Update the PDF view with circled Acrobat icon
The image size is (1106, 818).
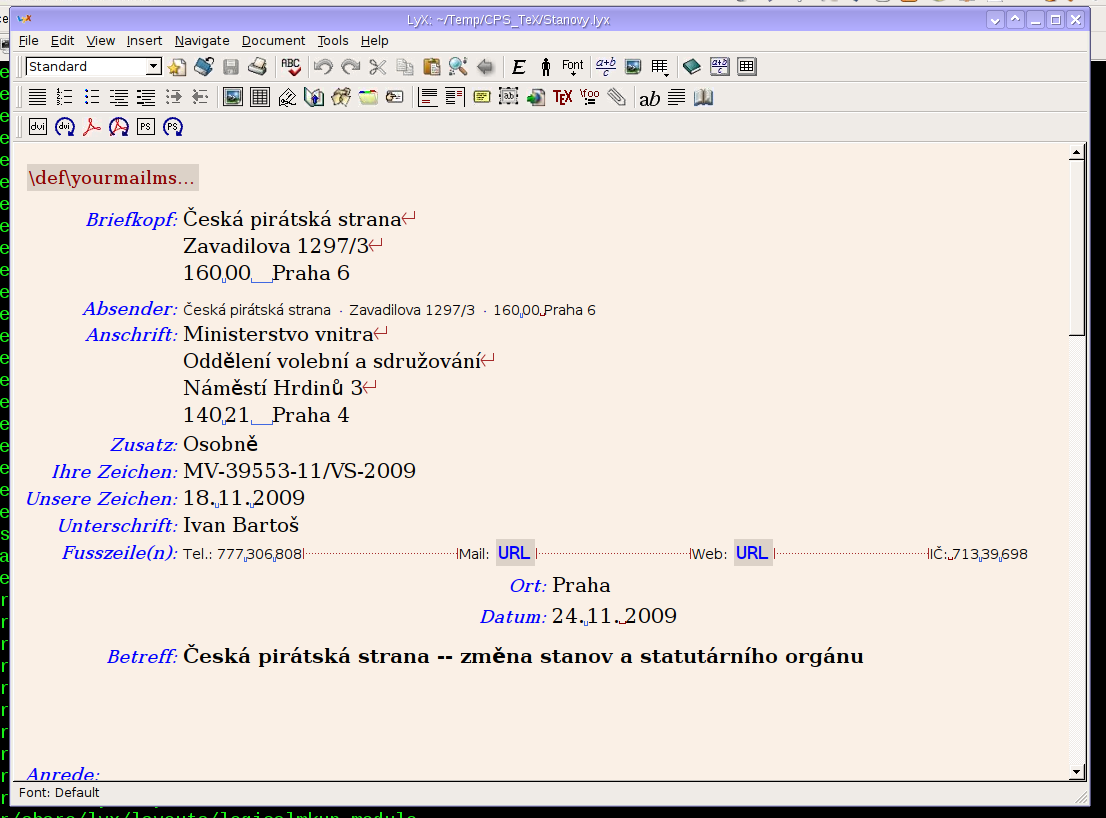tap(118, 127)
